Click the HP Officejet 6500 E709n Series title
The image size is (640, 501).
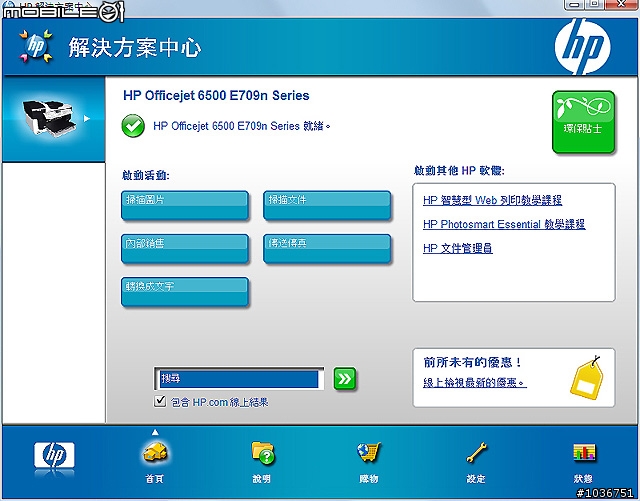[x=216, y=96]
